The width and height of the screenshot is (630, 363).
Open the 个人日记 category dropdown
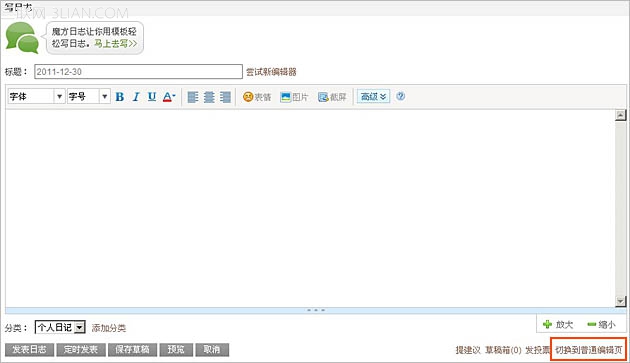60,328
